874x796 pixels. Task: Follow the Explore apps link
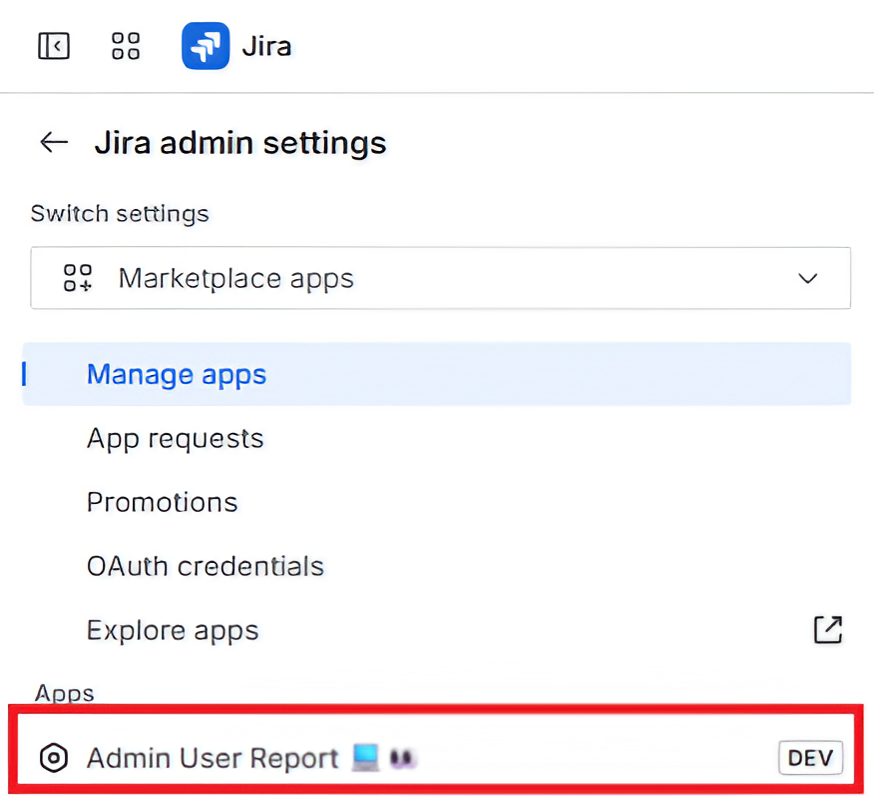coord(173,630)
